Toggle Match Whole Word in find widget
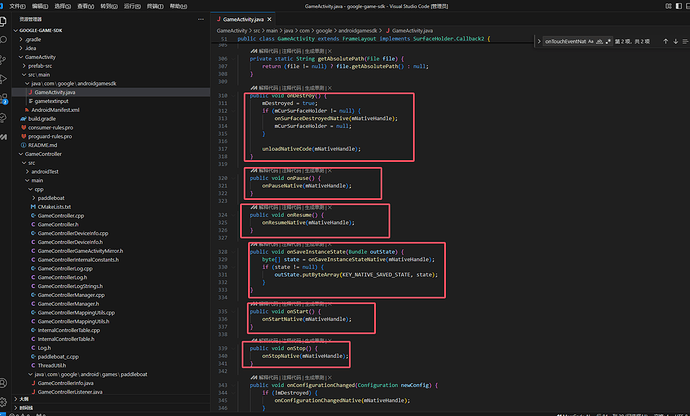 601,43
